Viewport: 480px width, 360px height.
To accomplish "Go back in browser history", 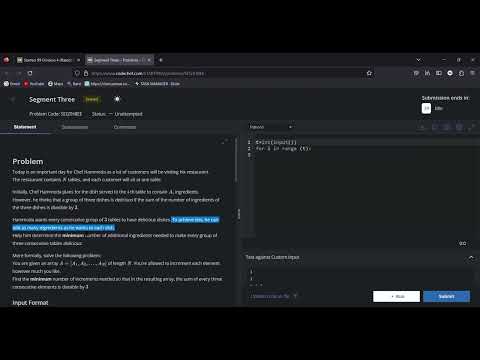I will (7, 73).
